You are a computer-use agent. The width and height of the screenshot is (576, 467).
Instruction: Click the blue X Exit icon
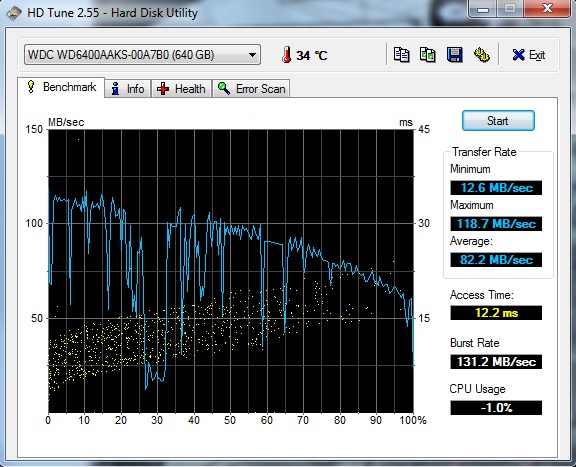point(518,55)
